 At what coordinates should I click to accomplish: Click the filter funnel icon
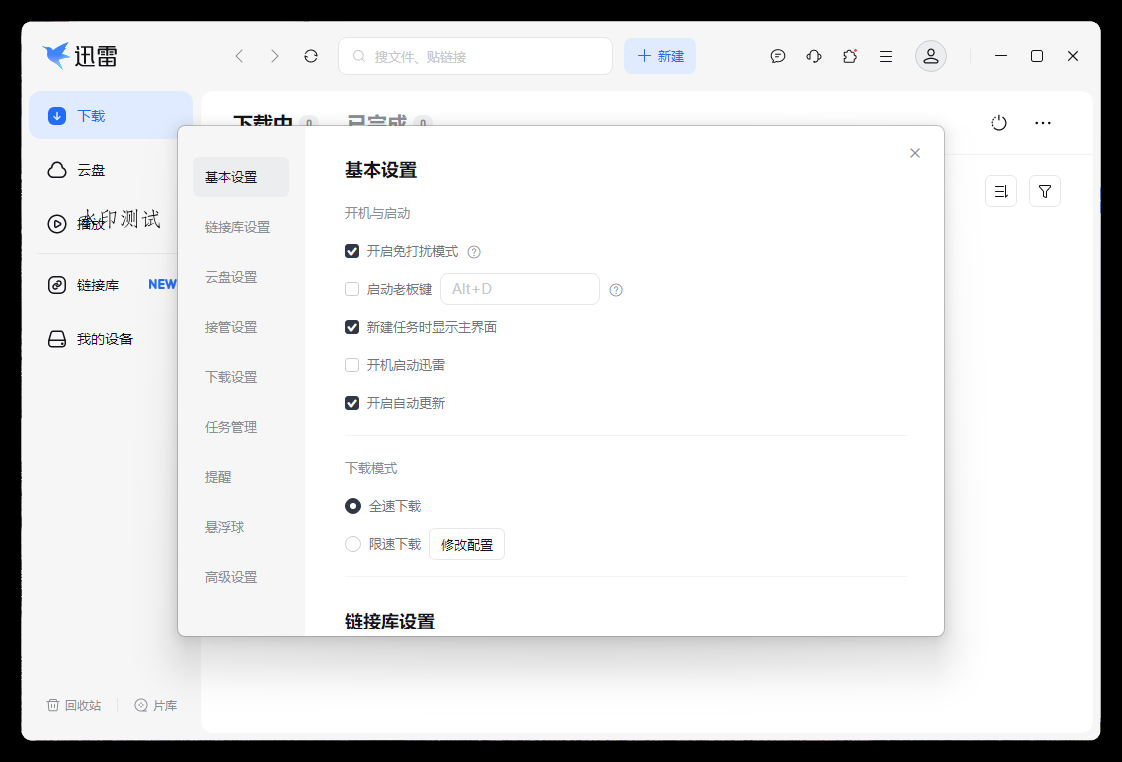[x=1045, y=191]
